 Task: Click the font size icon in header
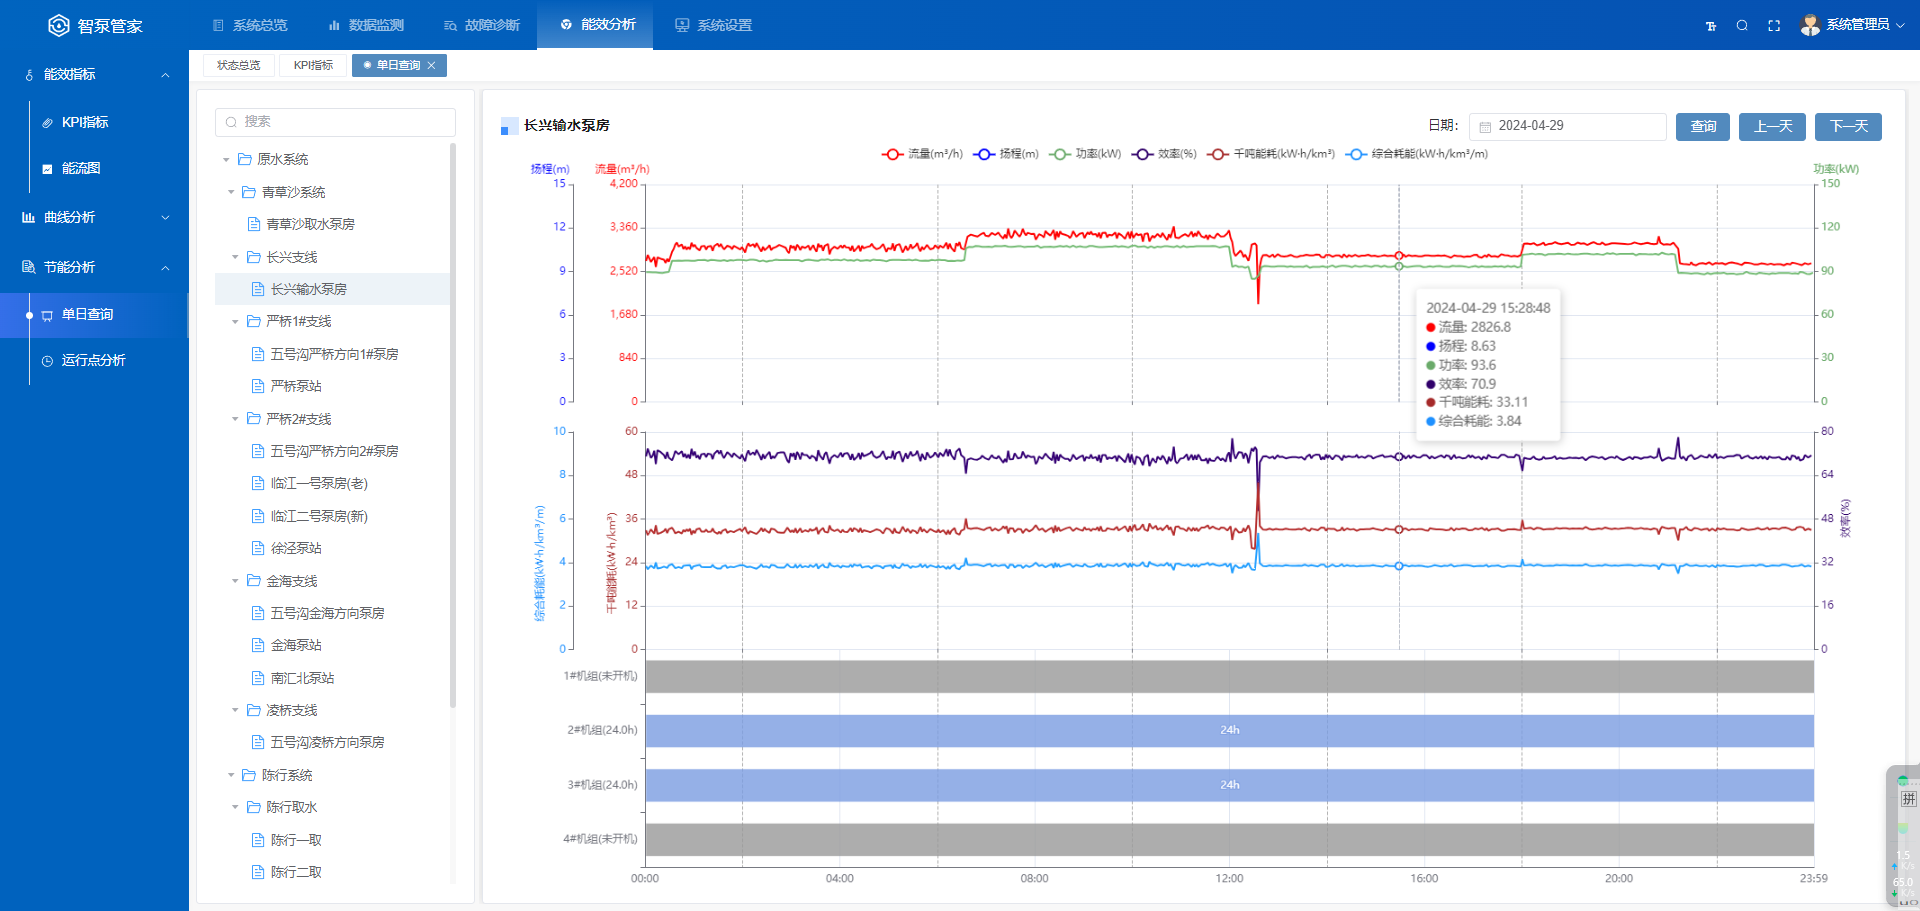point(1711,25)
